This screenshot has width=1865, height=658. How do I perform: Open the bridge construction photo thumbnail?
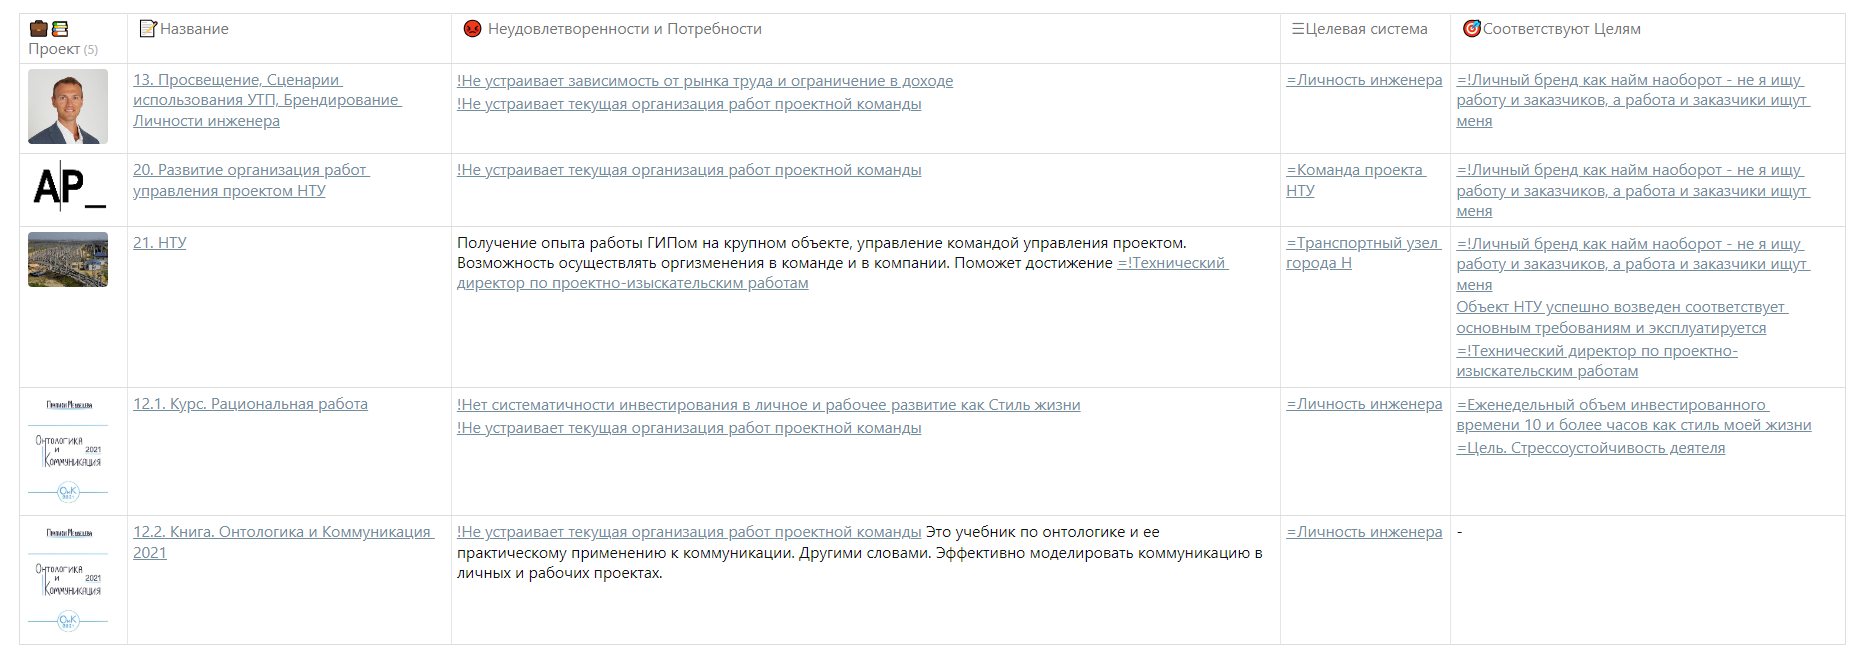click(68, 260)
